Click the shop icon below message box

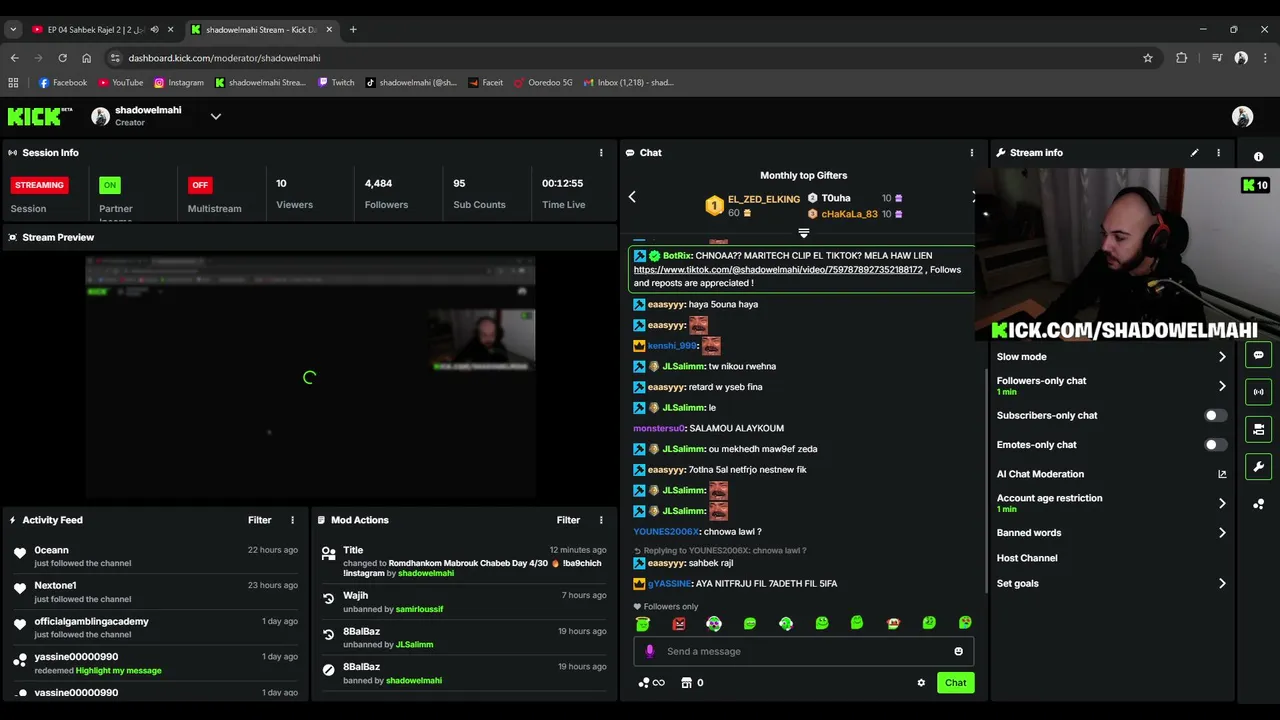[x=686, y=683]
